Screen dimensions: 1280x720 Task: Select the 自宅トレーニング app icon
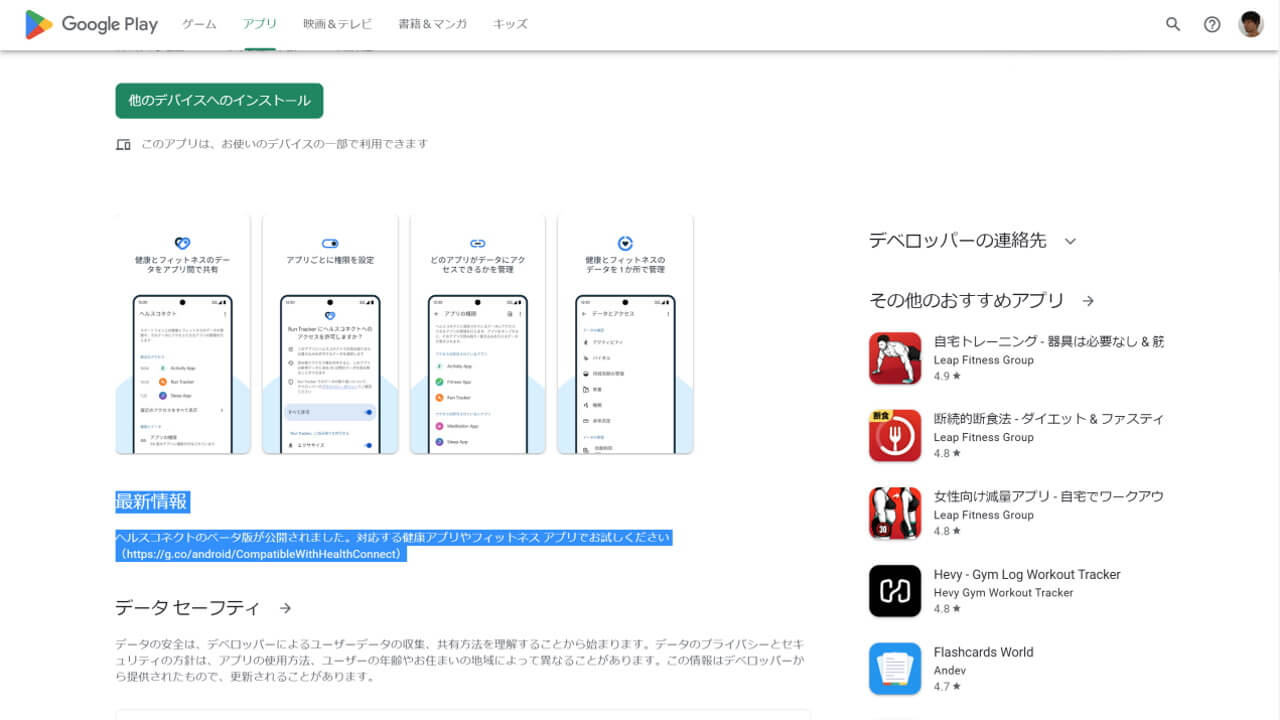point(894,357)
